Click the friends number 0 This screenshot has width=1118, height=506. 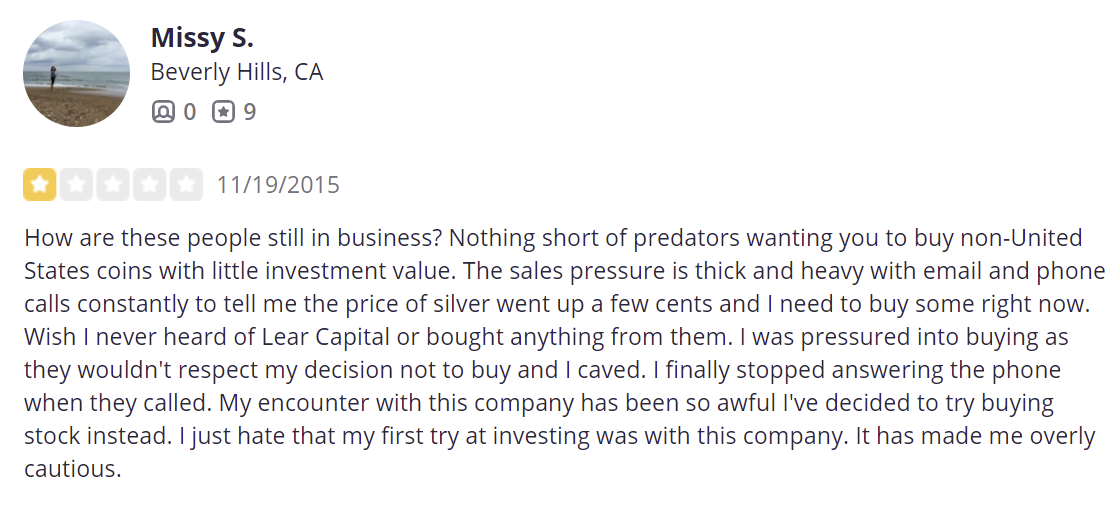click(190, 111)
